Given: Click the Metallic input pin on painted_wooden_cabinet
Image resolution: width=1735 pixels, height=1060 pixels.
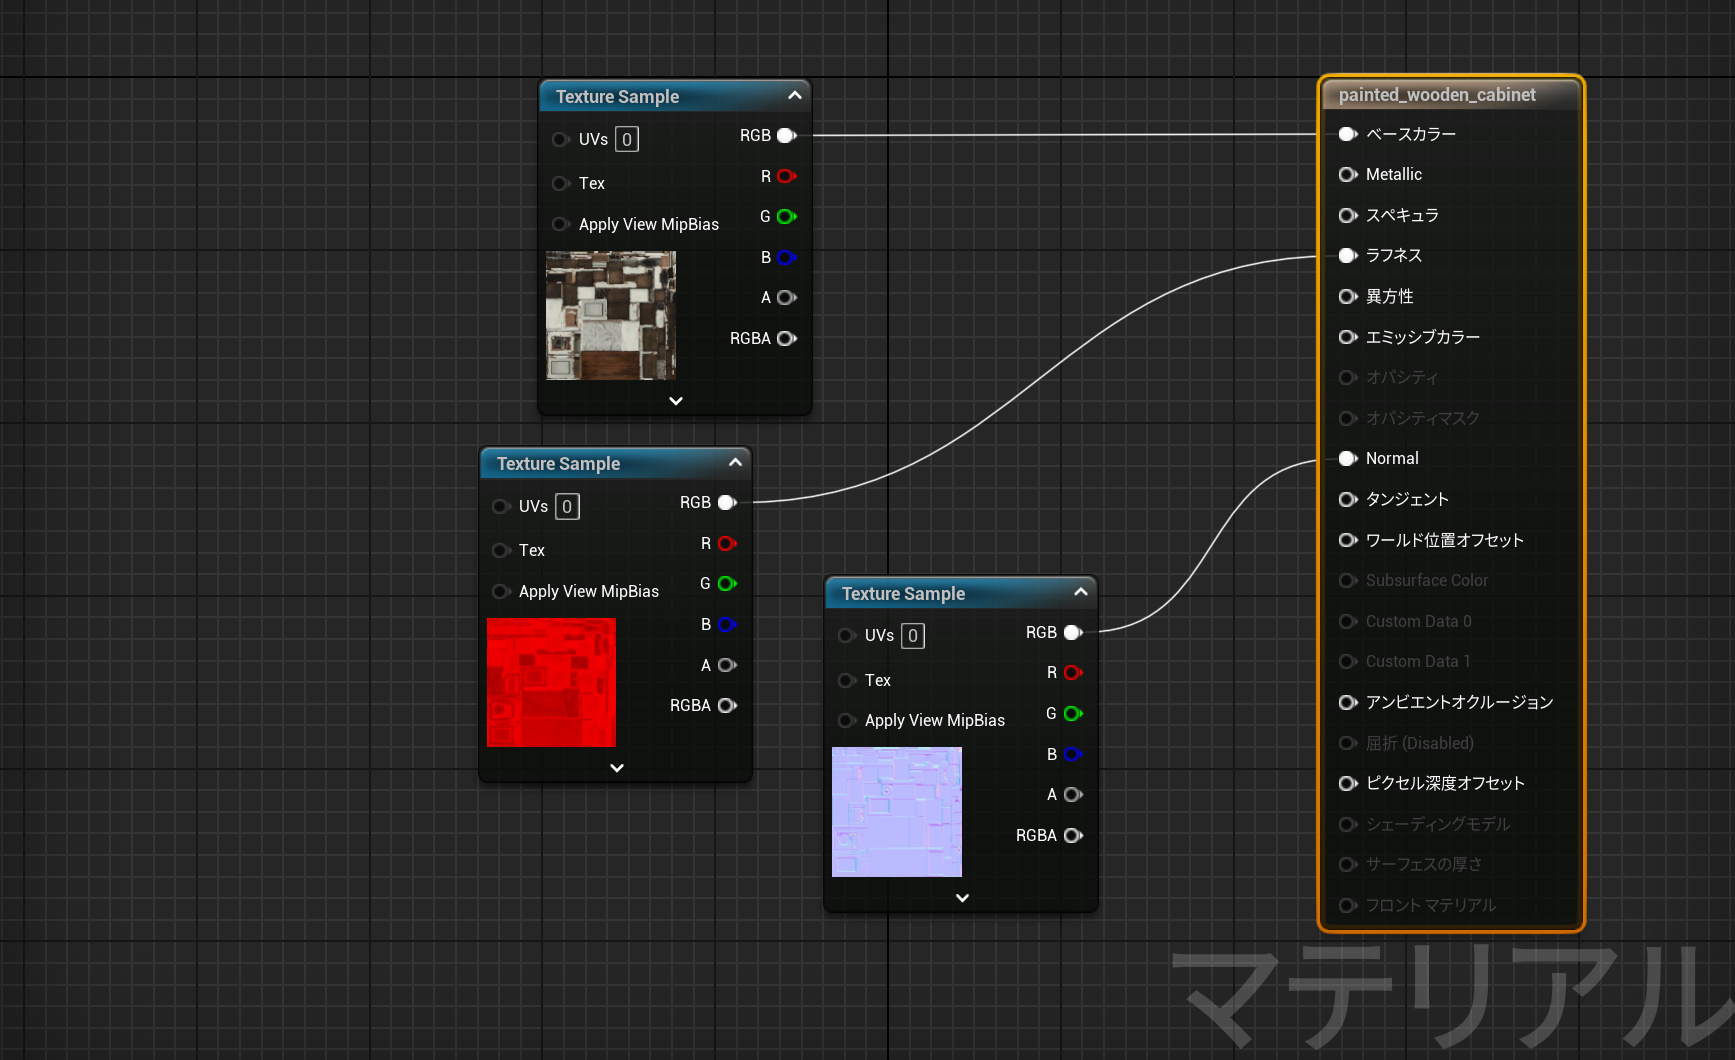Looking at the screenshot, I should [1347, 175].
